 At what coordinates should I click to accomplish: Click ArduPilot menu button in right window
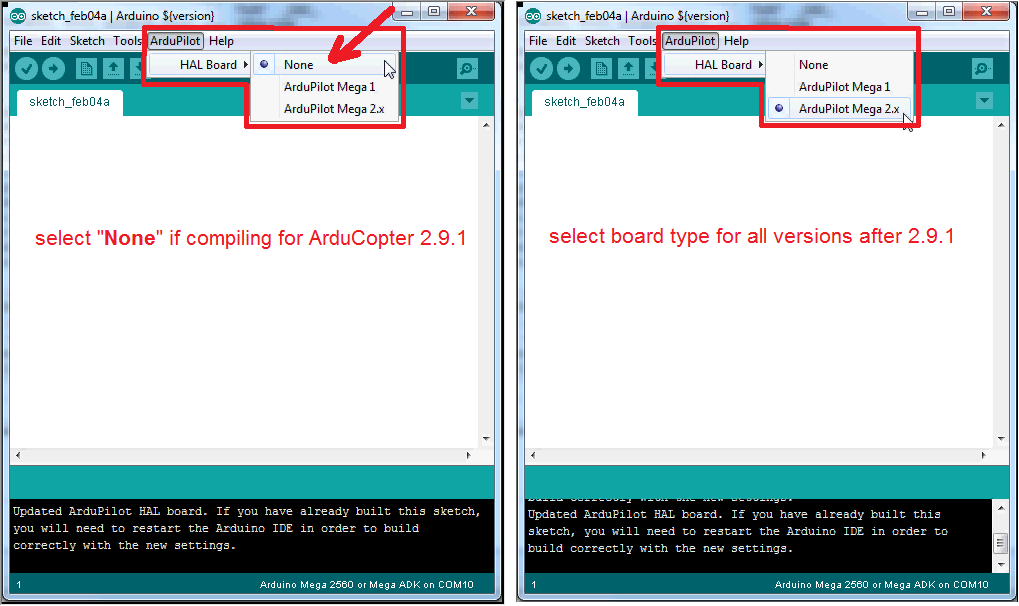690,41
